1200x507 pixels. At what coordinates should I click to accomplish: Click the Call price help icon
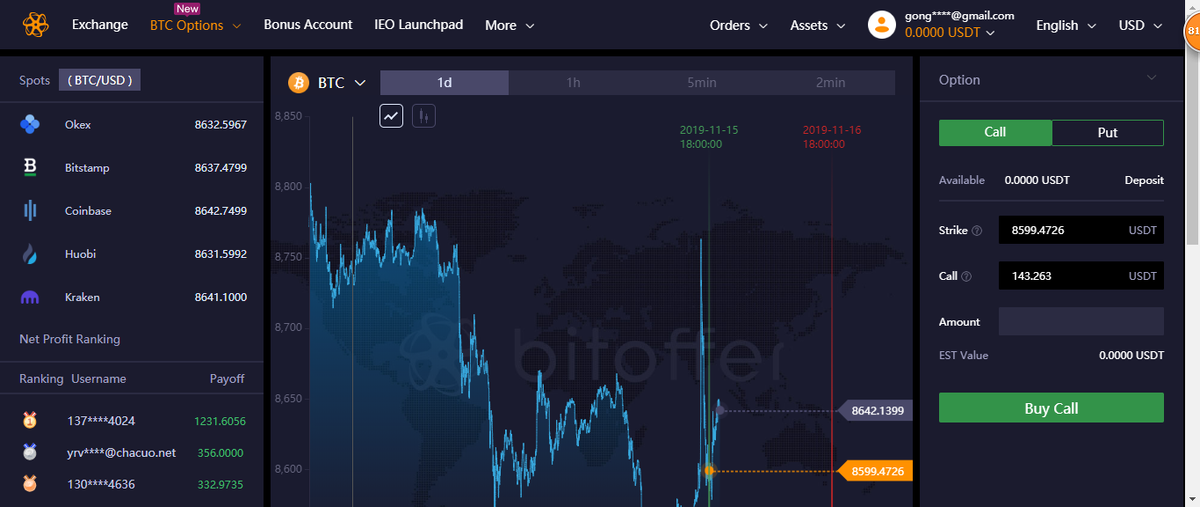tap(966, 276)
